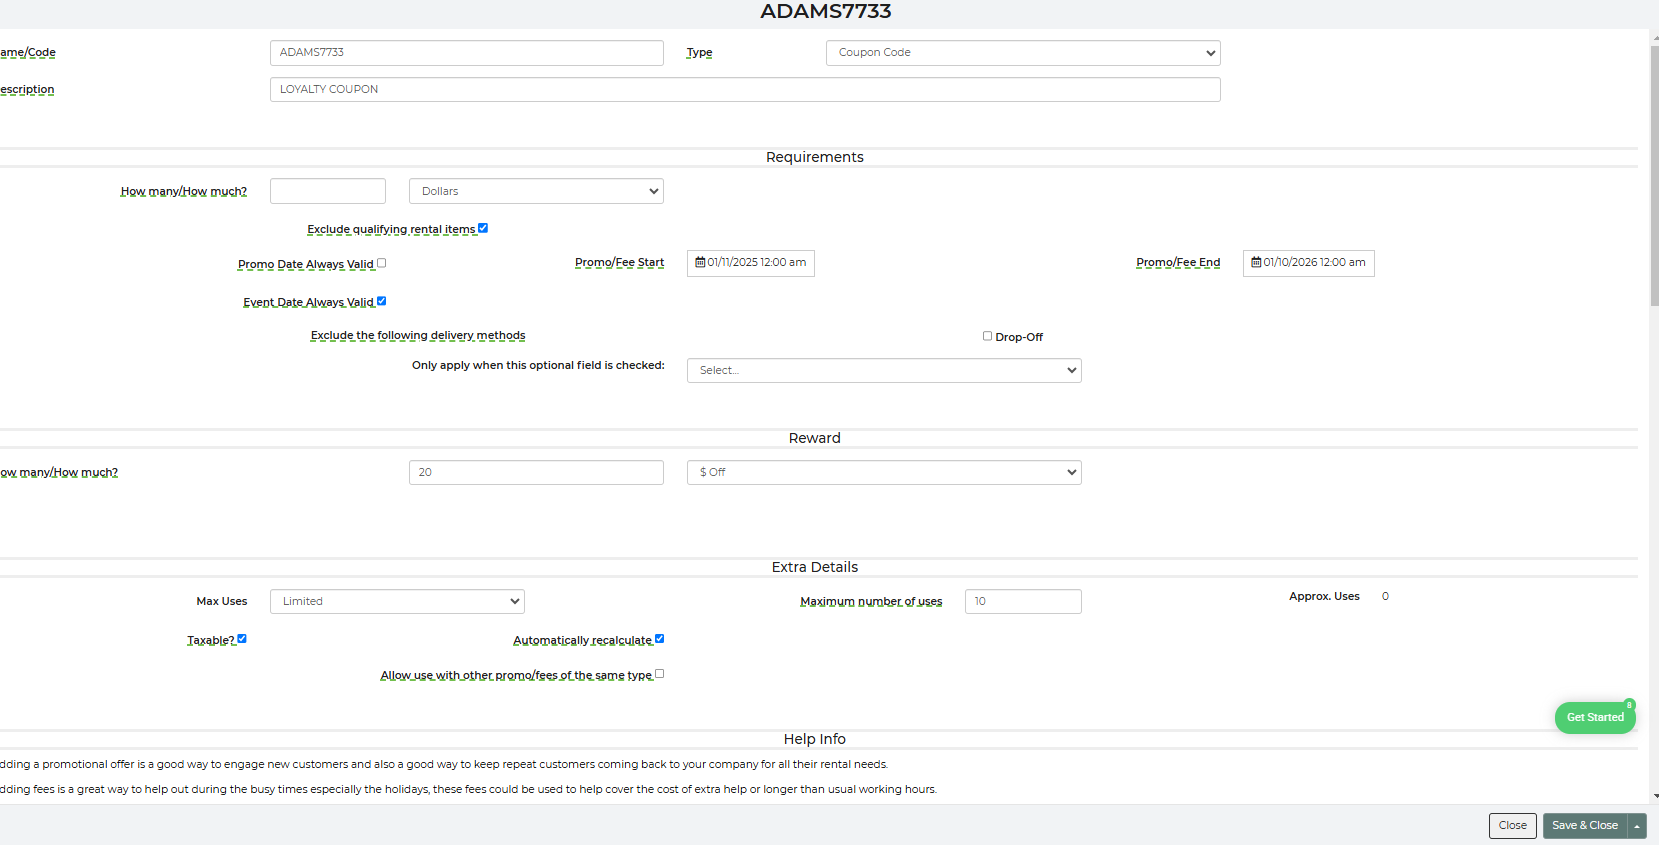Click the Promo/Fee Start label

(x=619, y=263)
